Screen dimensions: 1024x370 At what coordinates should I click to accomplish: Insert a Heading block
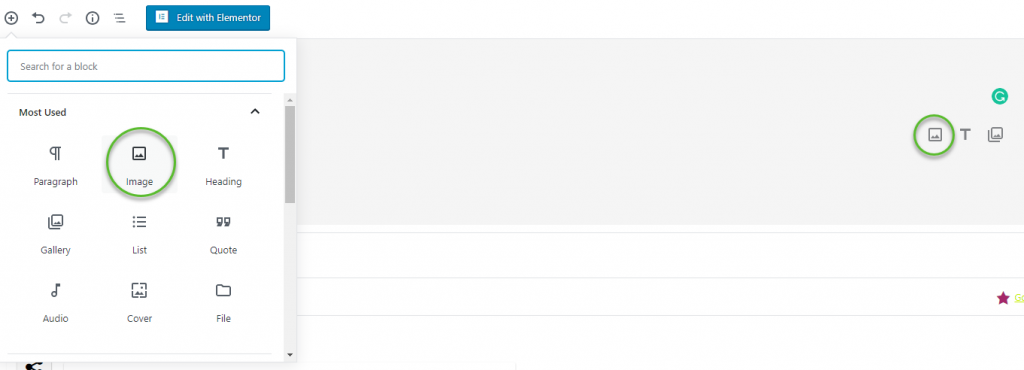(x=223, y=166)
